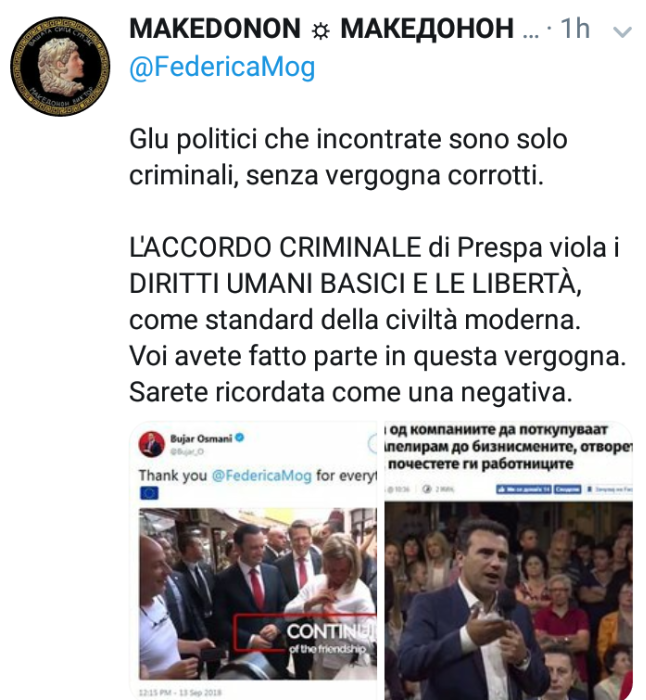Screen dimensions: 646x700
Task: Click the Facebook like button in right image
Action: click(524, 489)
